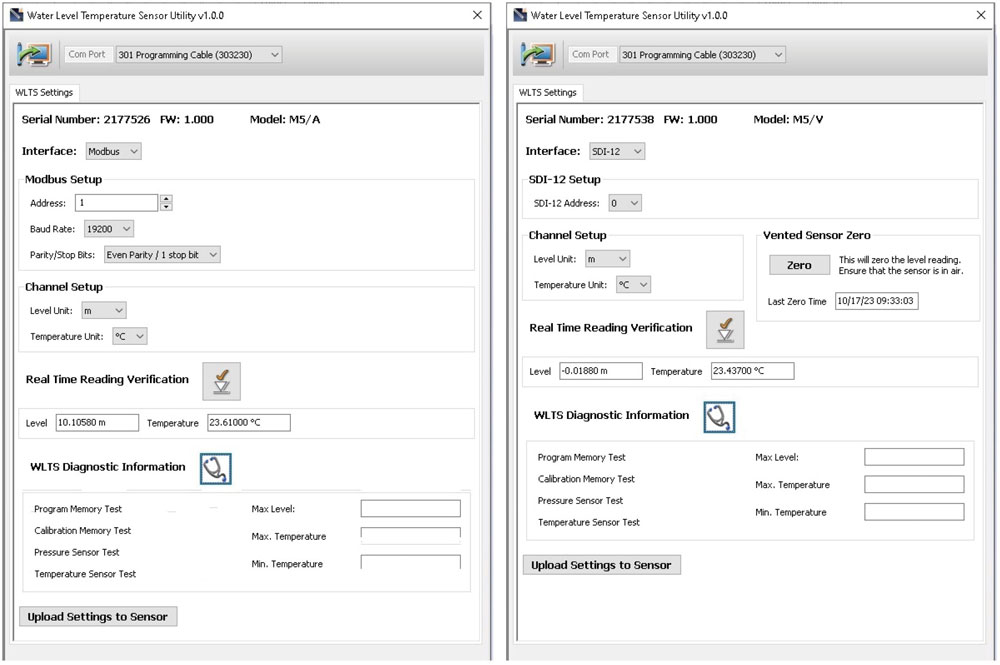The image size is (1000, 665).
Task: Click the connect icon in the M5/V window
Action: click(539, 54)
